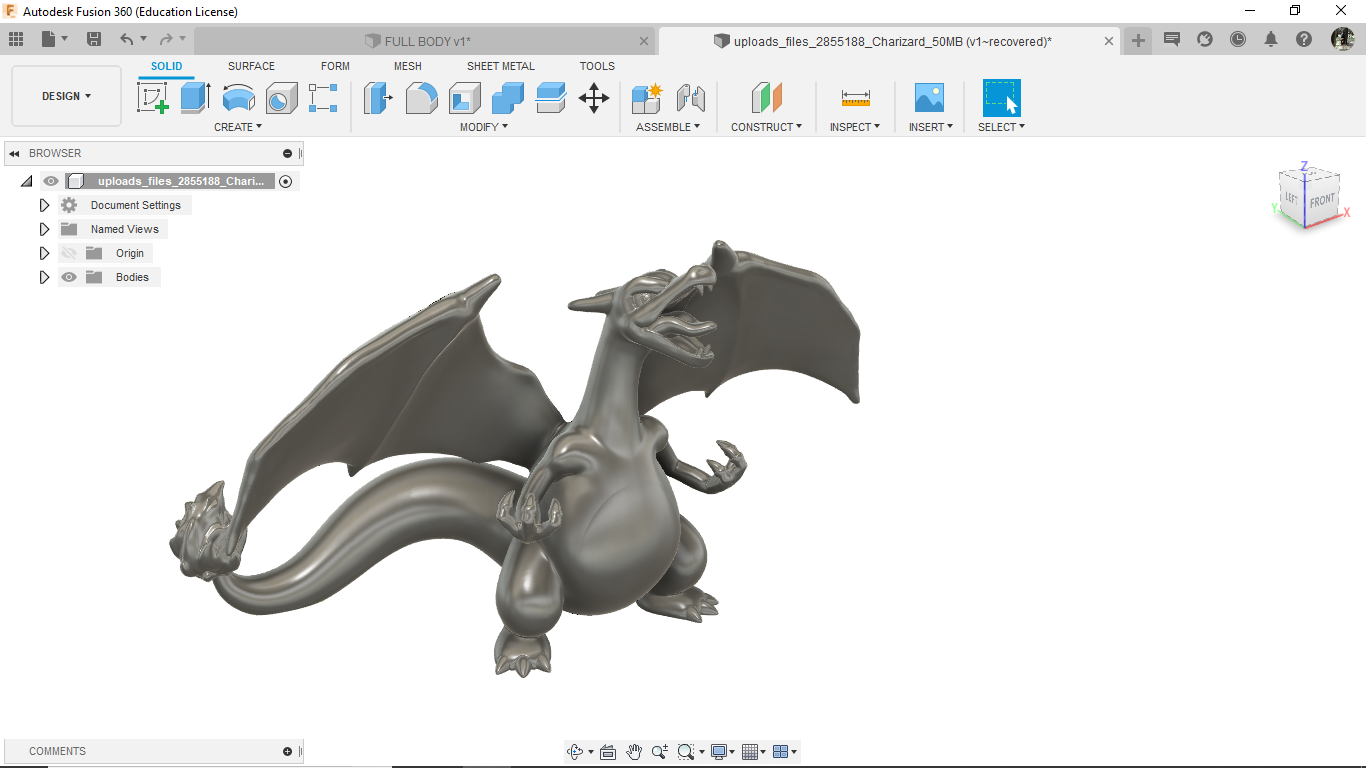Screen dimensions: 1366x768
Task: Select the Move/Copy tool
Action: (594, 98)
